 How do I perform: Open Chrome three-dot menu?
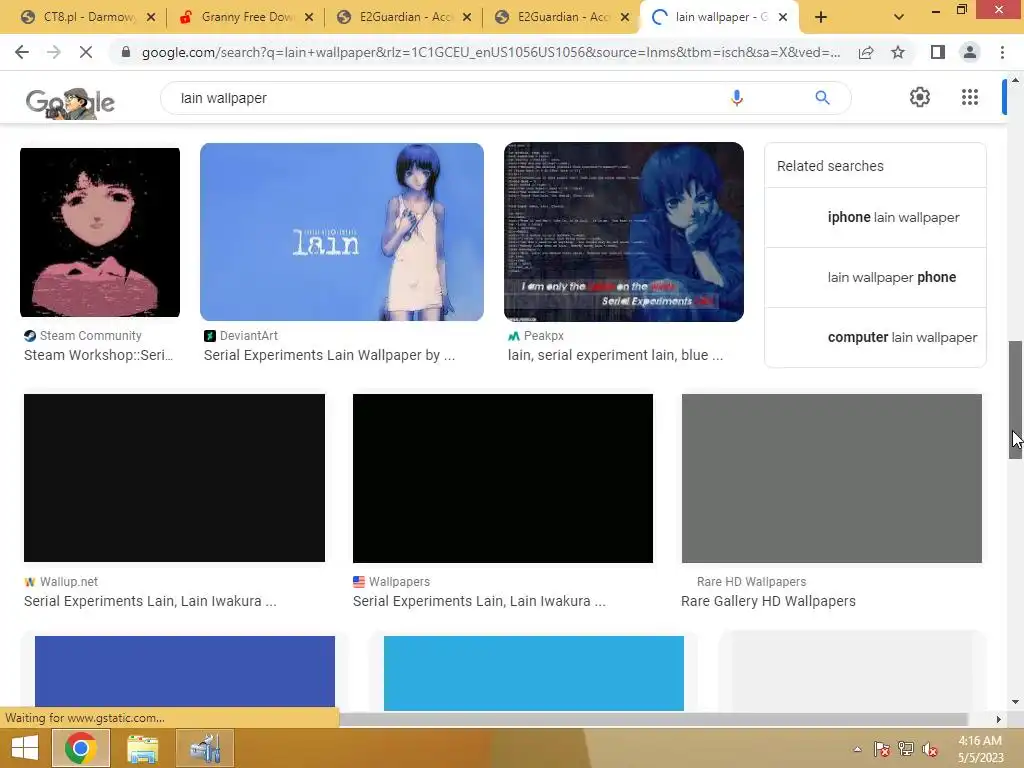(x=1002, y=52)
